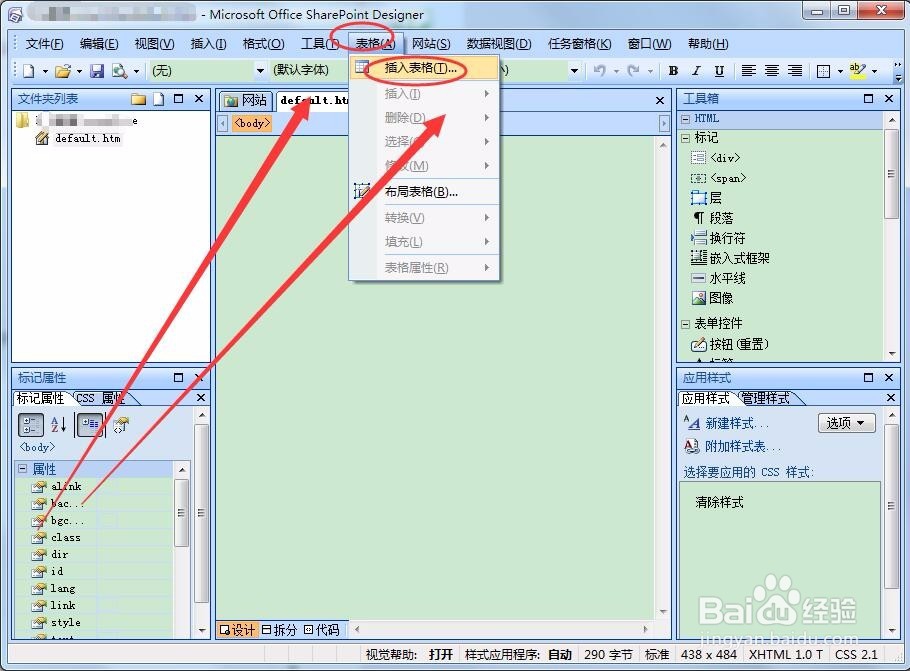
Task: Choose 插入表格(T)... from Table menu
Action: pos(424,68)
